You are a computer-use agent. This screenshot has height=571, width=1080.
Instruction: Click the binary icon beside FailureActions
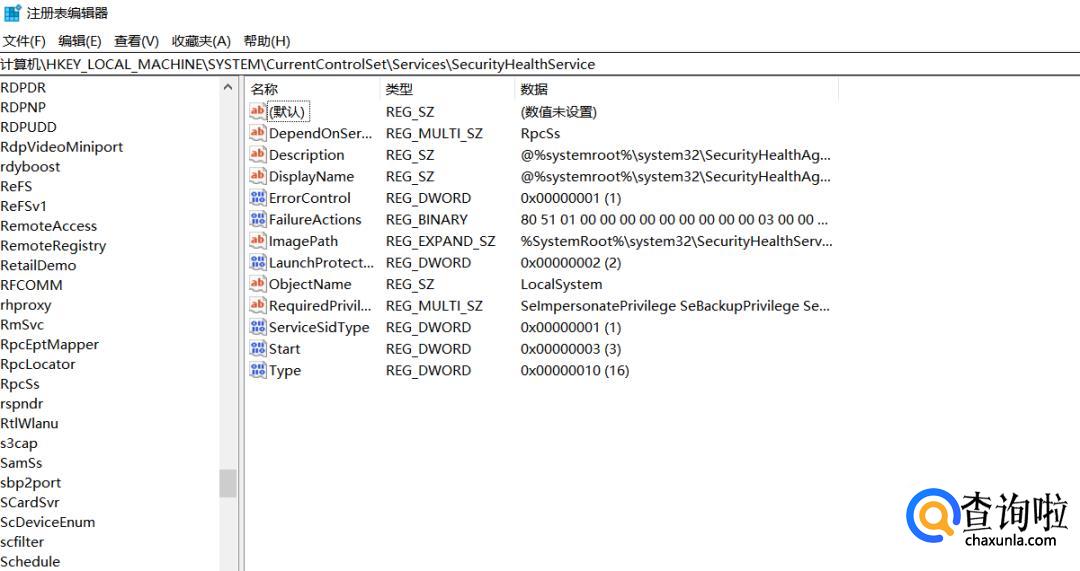(x=258, y=219)
